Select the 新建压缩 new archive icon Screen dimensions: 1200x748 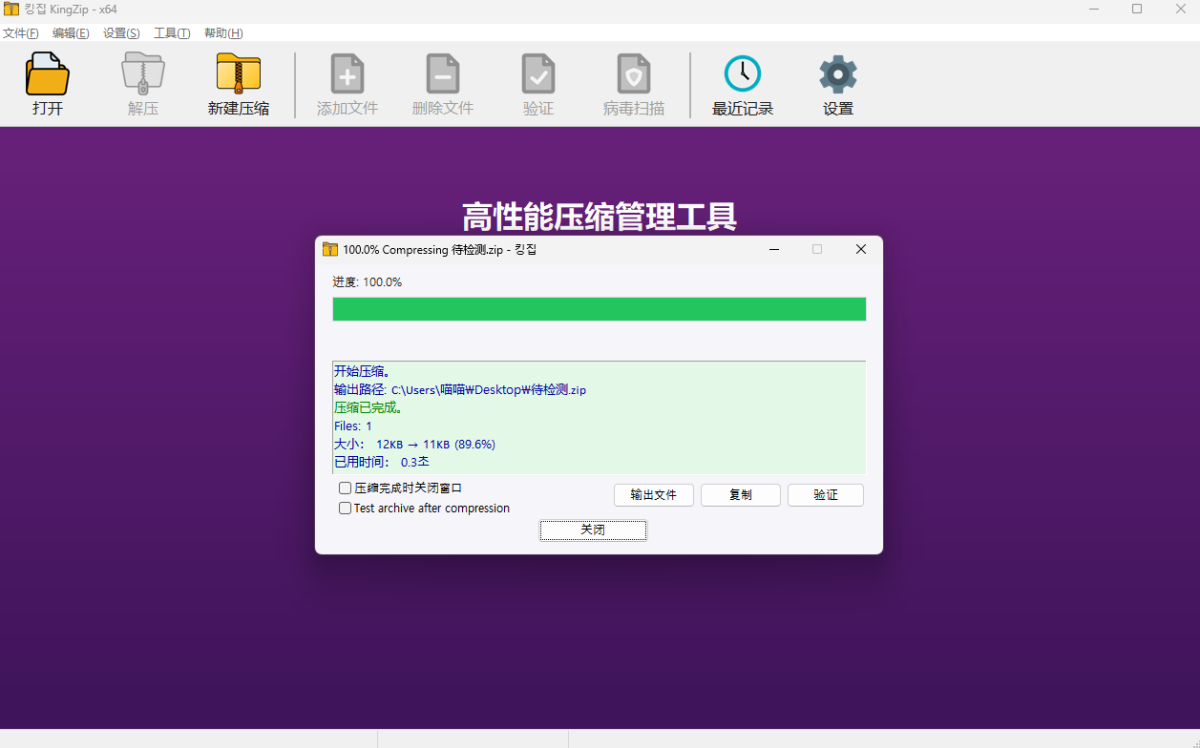click(238, 75)
